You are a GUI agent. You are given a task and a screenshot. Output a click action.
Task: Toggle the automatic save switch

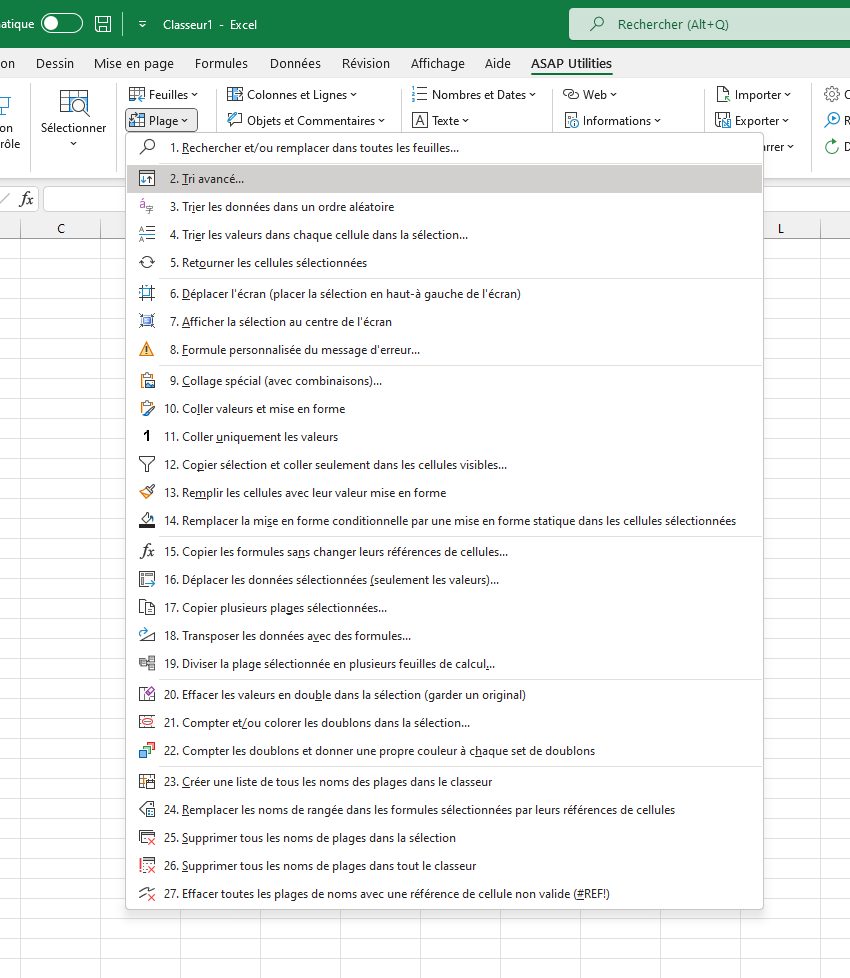(x=62, y=24)
